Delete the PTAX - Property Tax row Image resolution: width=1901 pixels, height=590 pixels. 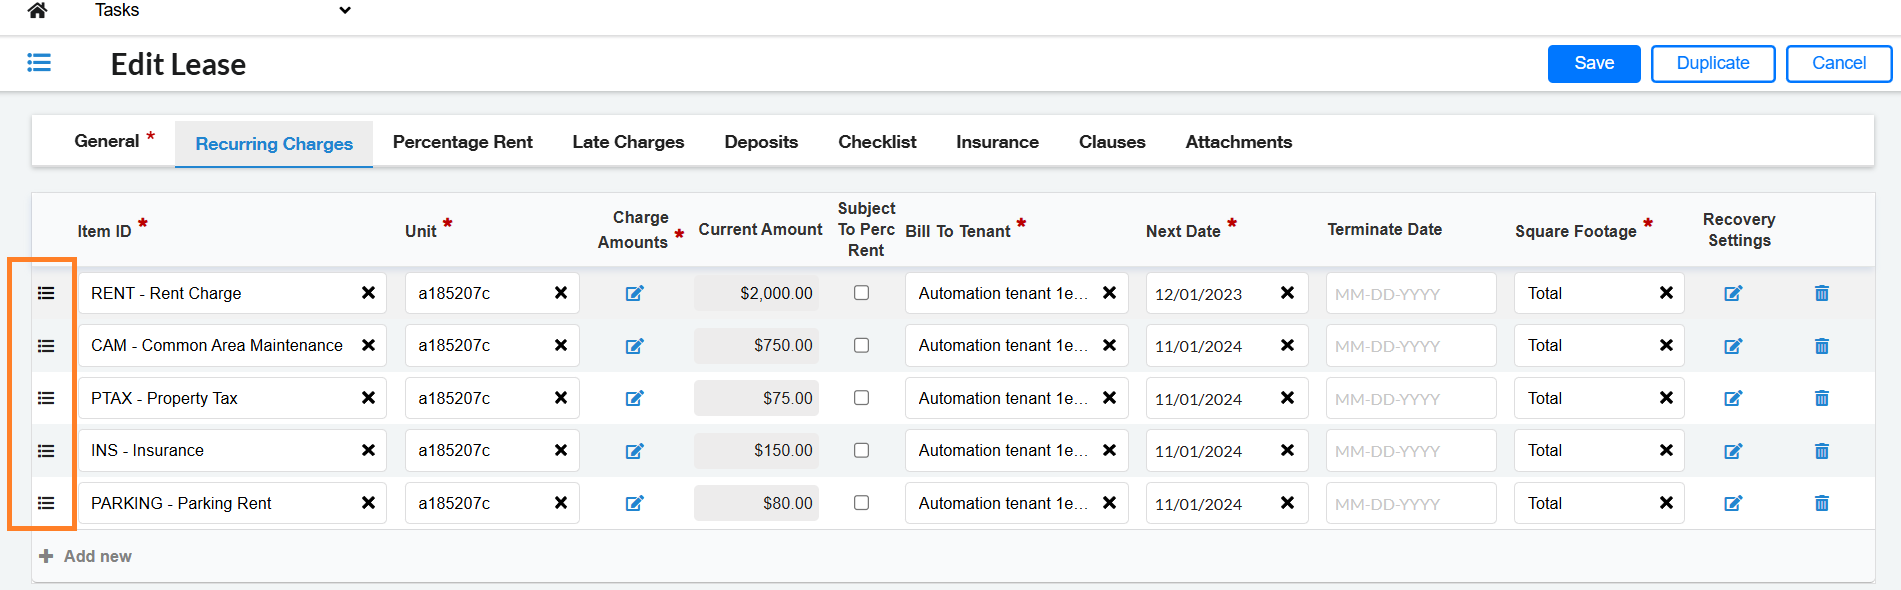(x=1822, y=398)
